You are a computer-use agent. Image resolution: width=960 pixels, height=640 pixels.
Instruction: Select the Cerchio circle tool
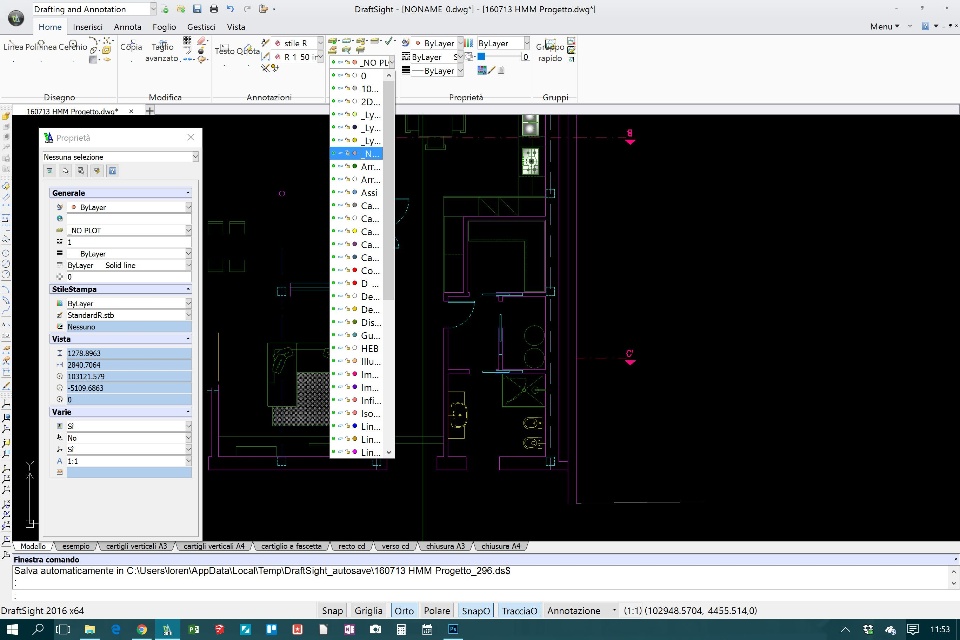(72, 47)
